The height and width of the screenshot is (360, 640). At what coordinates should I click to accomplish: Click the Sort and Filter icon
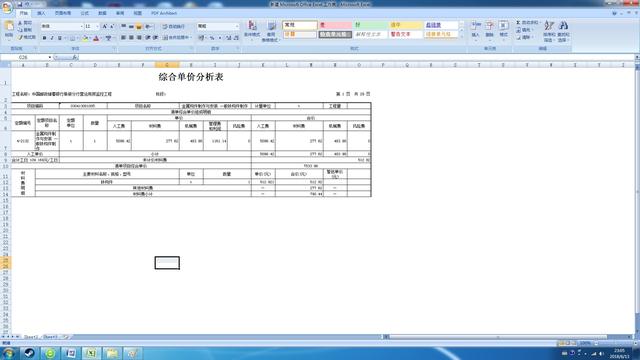(549, 31)
